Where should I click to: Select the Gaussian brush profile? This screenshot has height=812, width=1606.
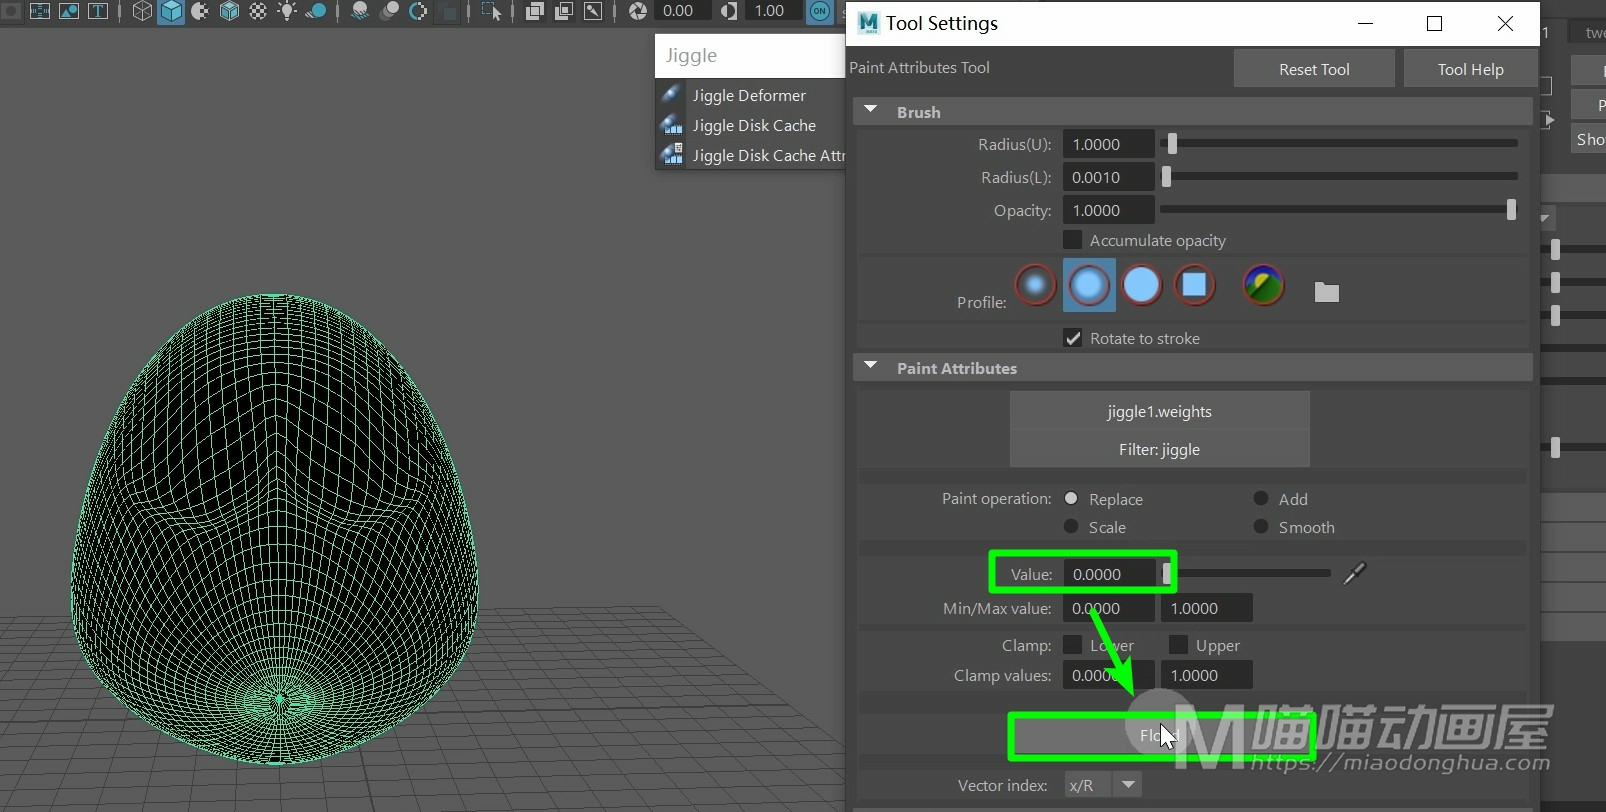click(1036, 285)
